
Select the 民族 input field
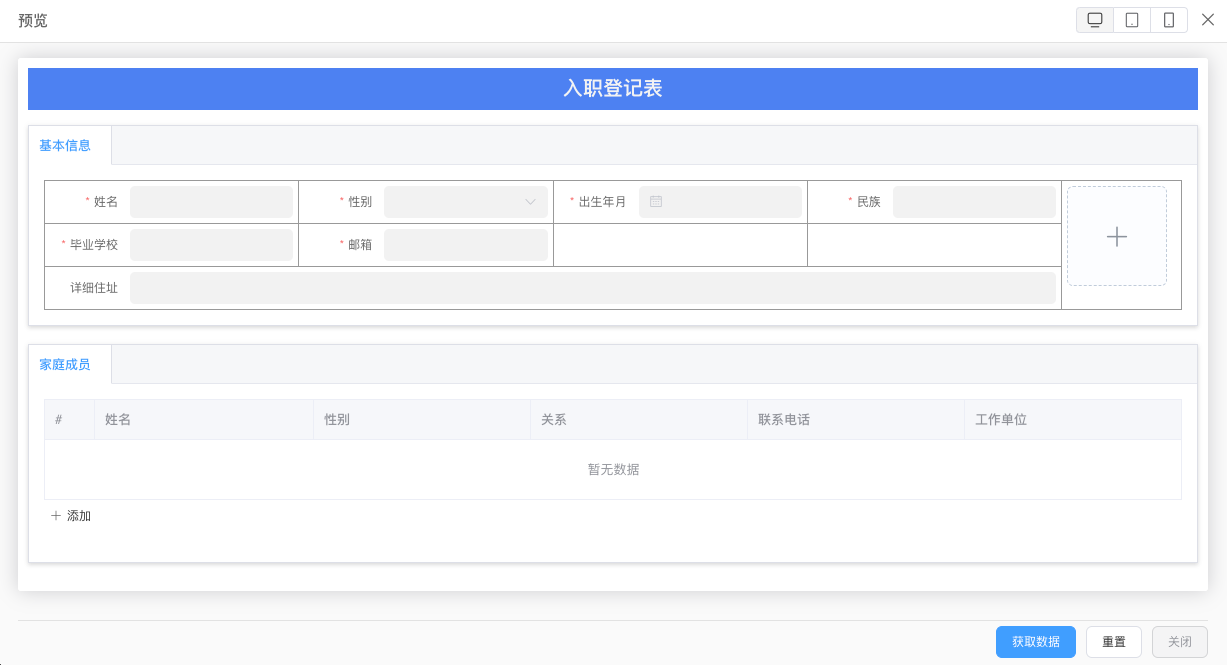pos(974,201)
